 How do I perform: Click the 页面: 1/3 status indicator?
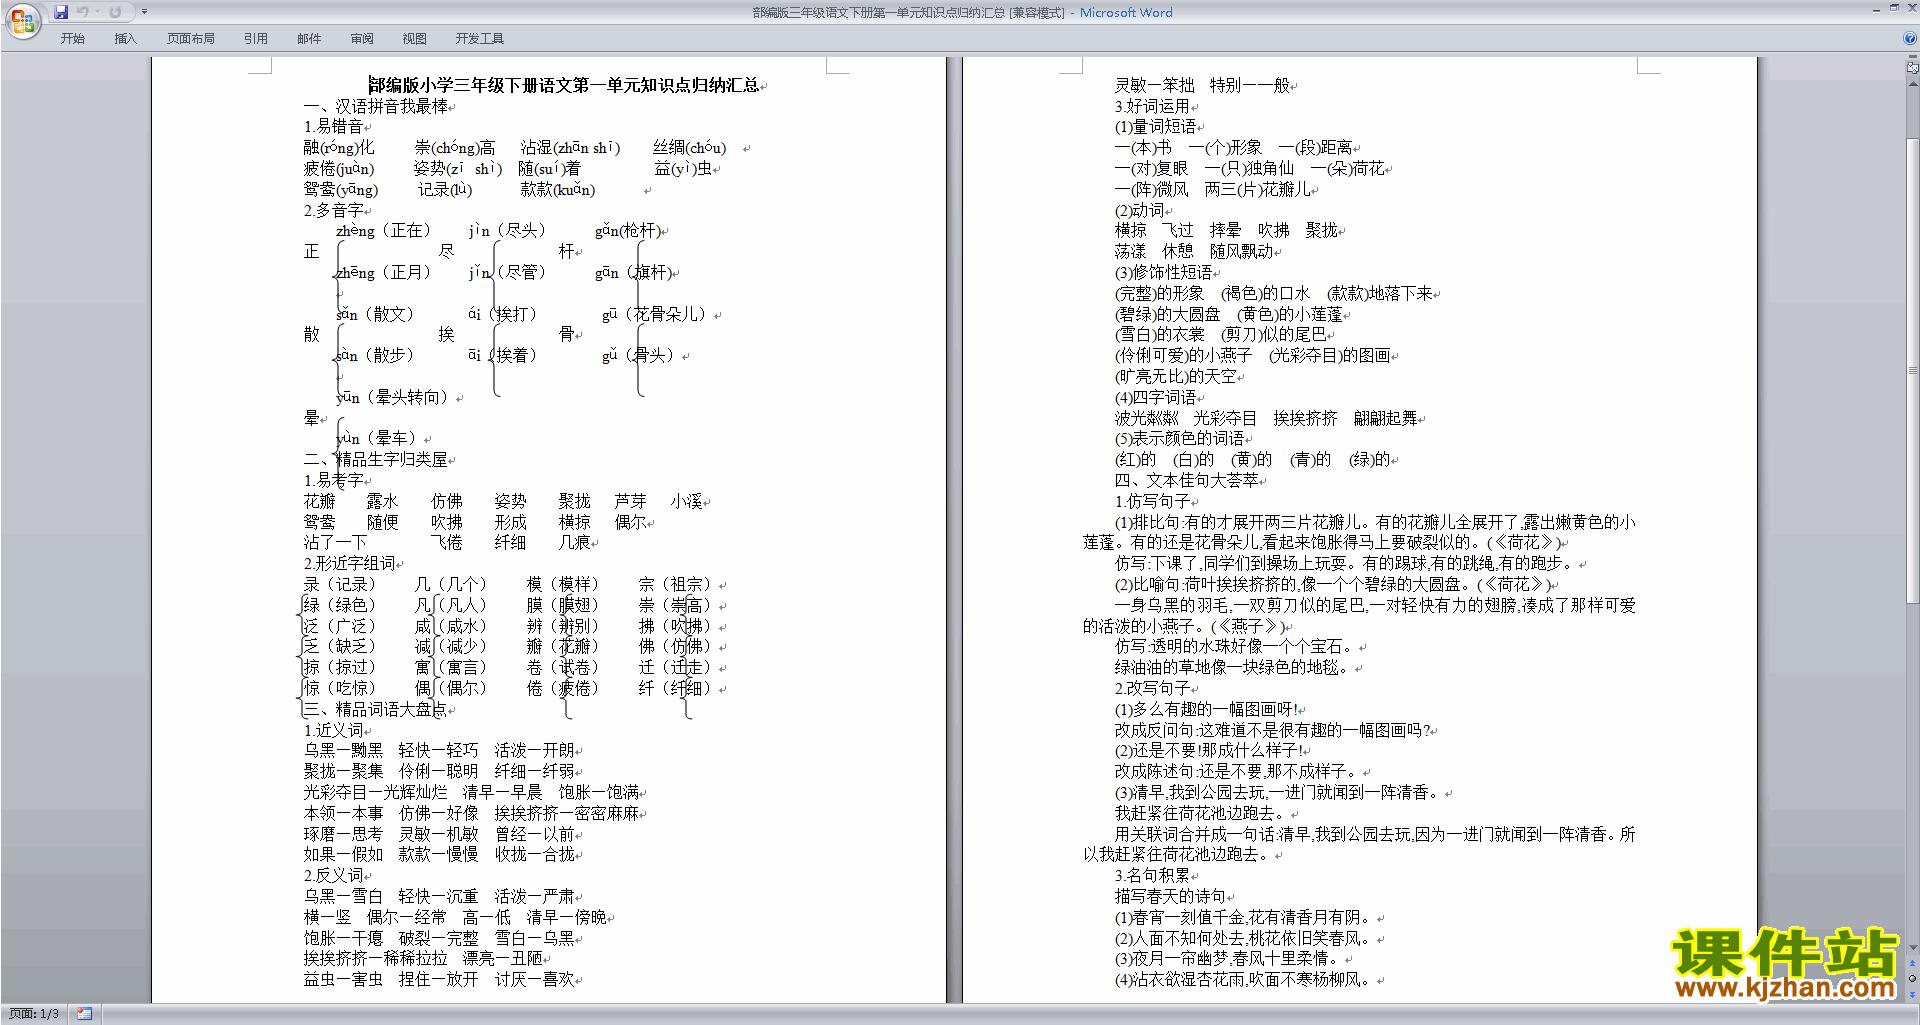34,1014
